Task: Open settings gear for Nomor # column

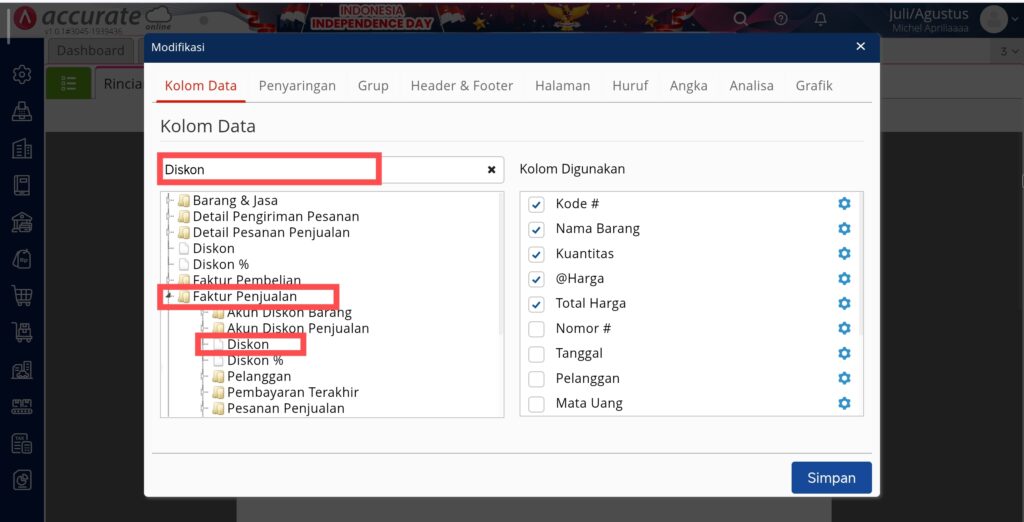Action: [x=844, y=328]
